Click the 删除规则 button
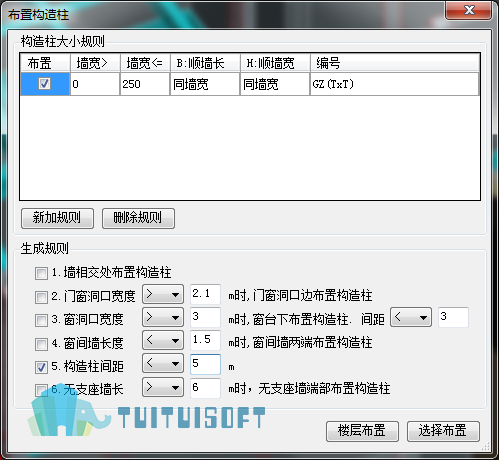Viewport: 499px width, 460px height. 138,218
